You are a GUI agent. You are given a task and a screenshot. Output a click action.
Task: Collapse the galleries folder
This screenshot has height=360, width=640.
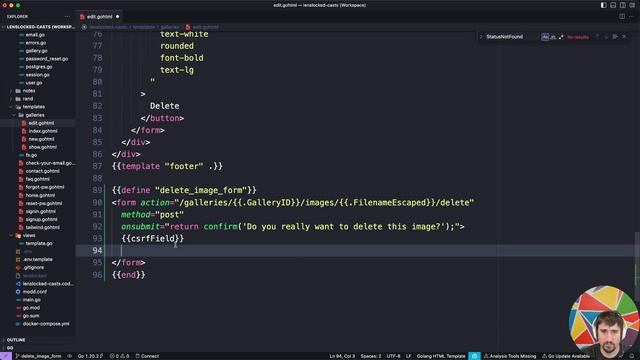coord(35,115)
